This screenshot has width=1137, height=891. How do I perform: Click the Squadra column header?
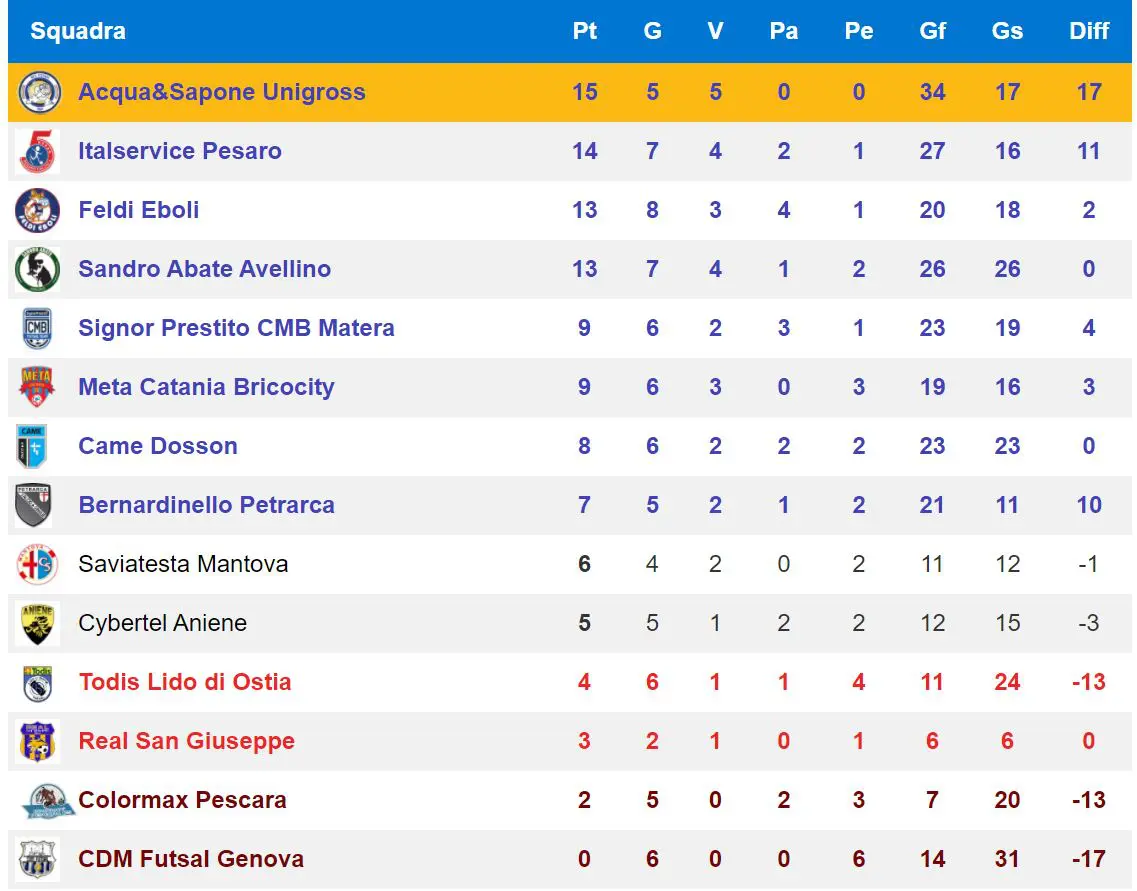pyautogui.click(x=78, y=31)
